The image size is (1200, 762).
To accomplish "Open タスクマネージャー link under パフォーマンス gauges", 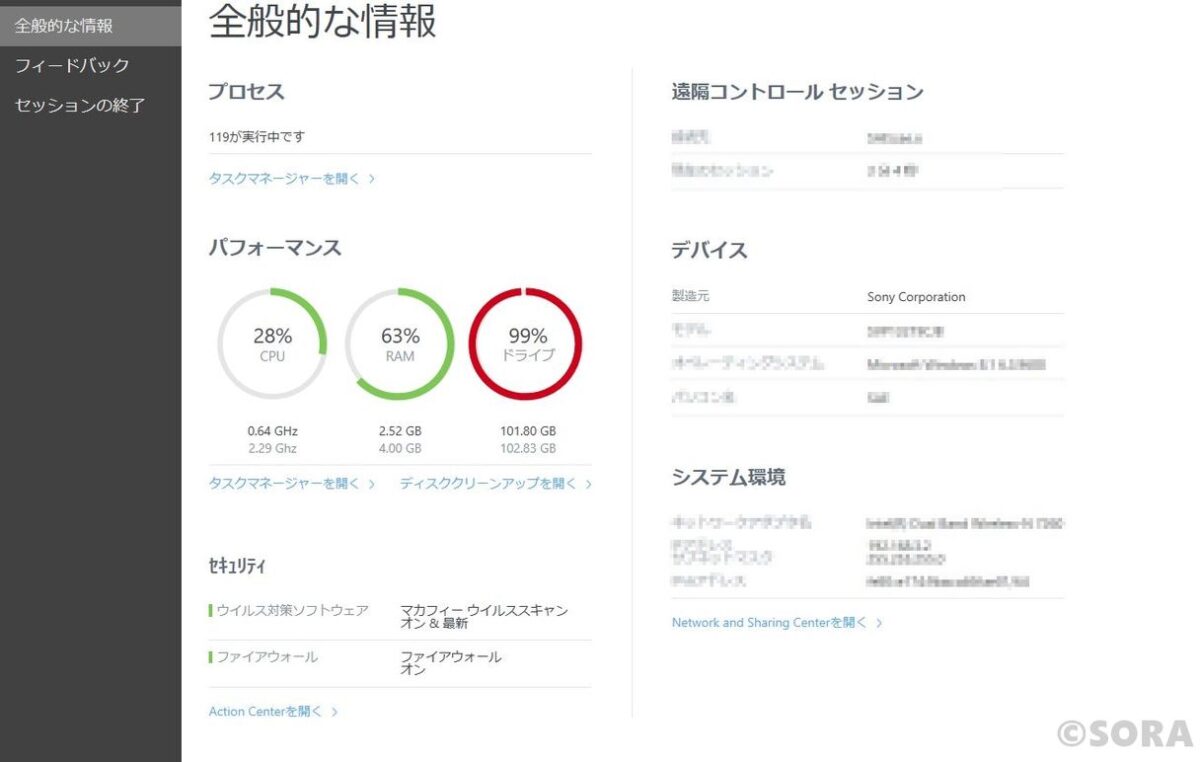I will 284,483.
